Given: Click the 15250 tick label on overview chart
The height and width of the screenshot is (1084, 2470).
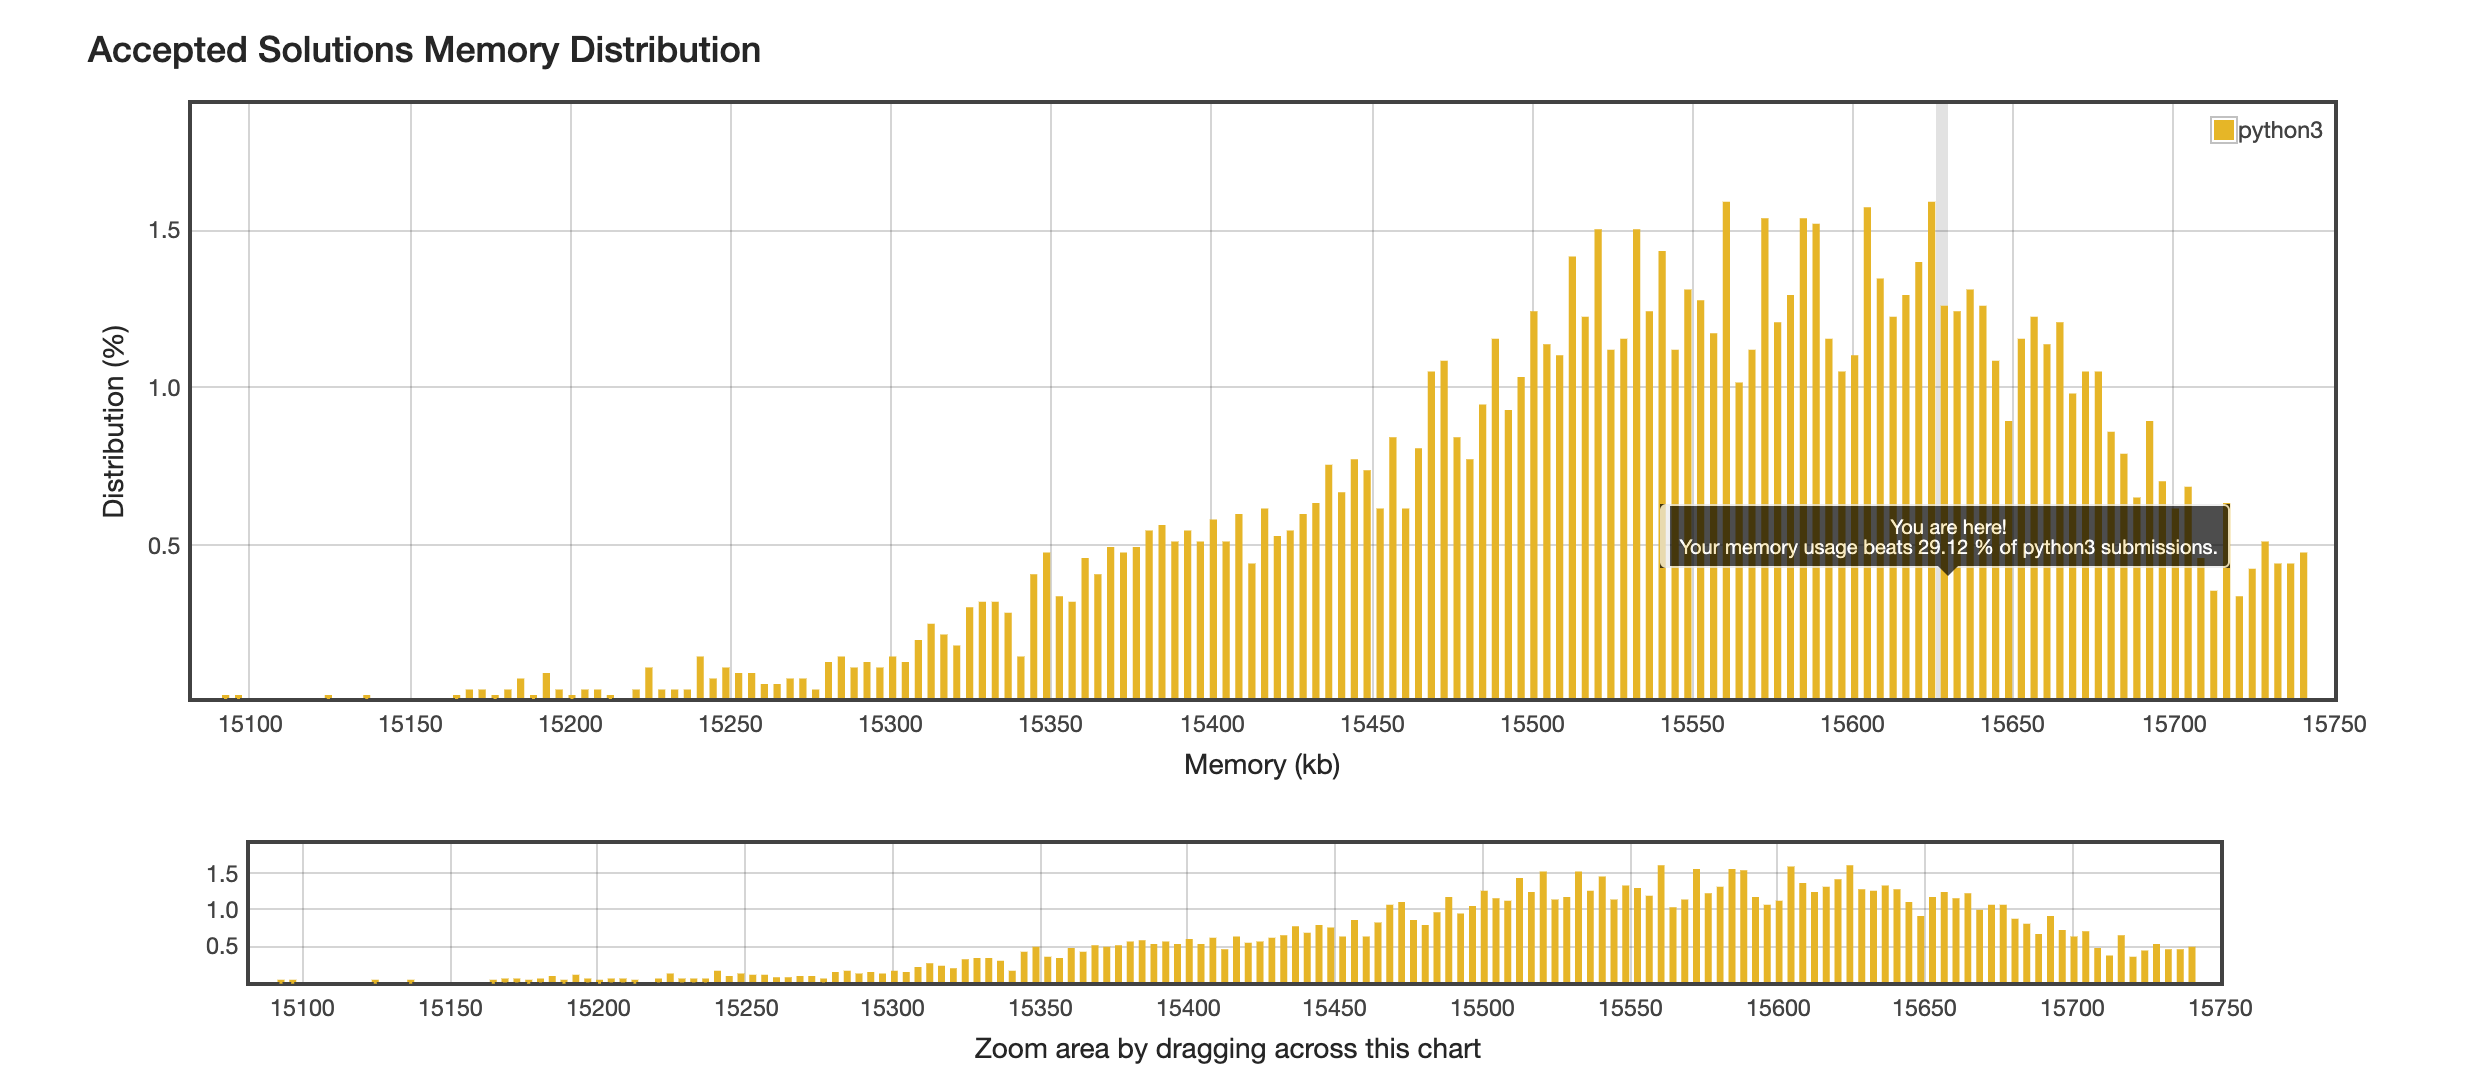Looking at the screenshot, I should [x=746, y=1008].
